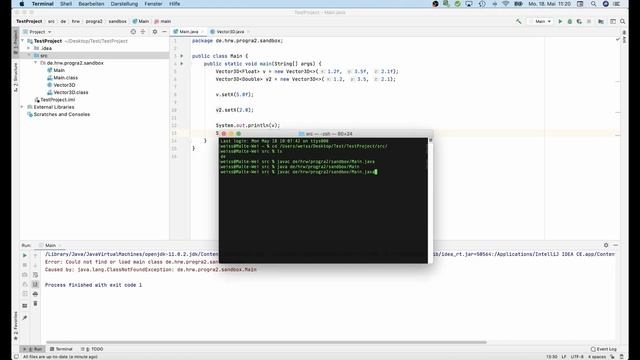This screenshot has height=360, width=640.
Task: Open the Main run configuration dropdown
Action: (x=541, y=21)
